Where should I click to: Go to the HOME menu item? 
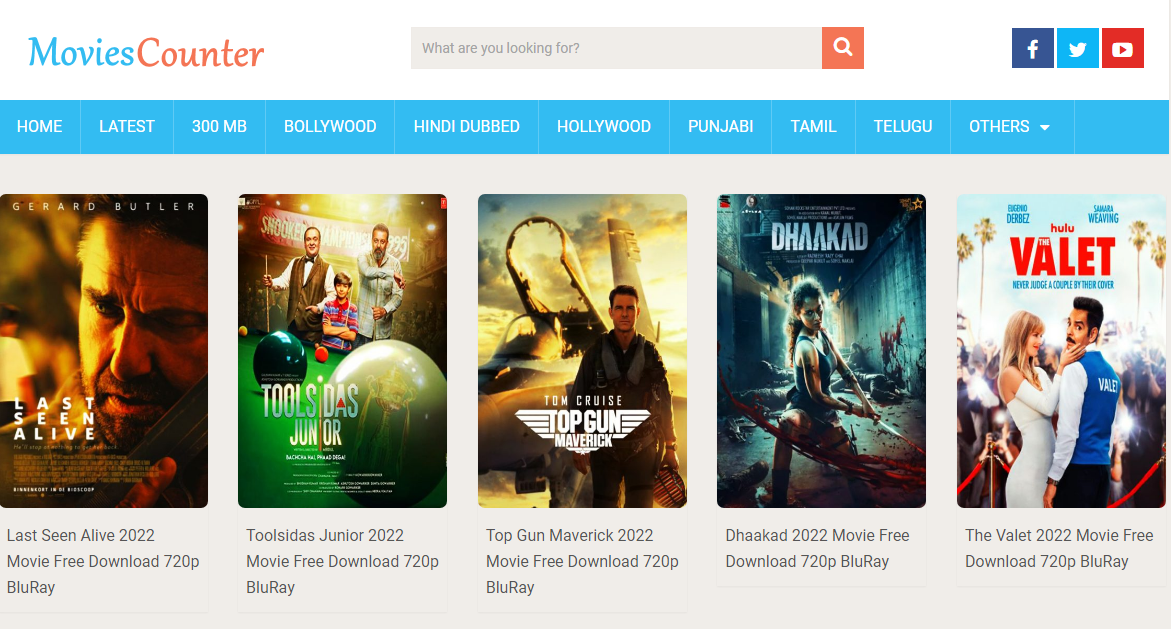coord(40,127)
